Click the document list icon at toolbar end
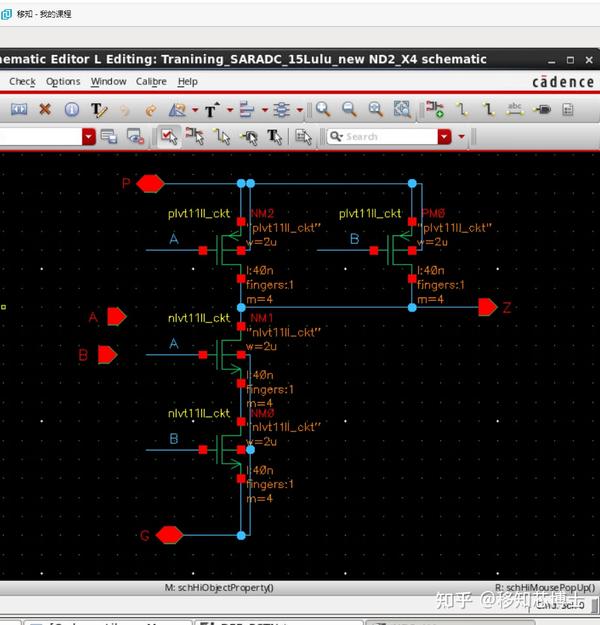Image resolution: width=600 pixels, height=625 pixels. point(568,109)
